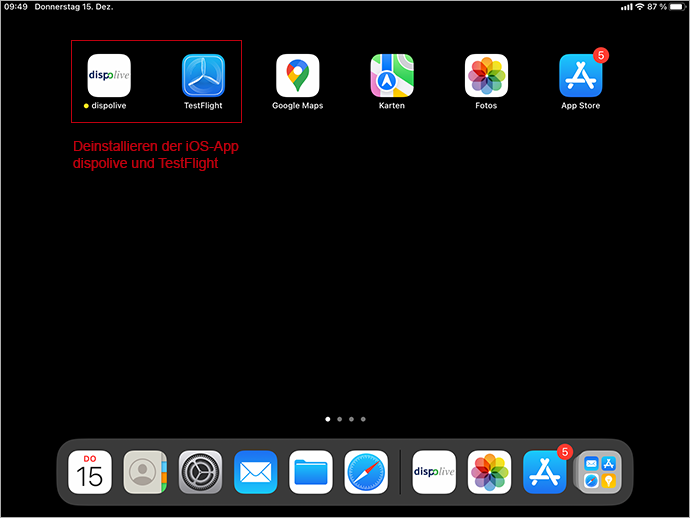Launch the TestFlight app
690x518 pixels.
[x=203, y=75]
